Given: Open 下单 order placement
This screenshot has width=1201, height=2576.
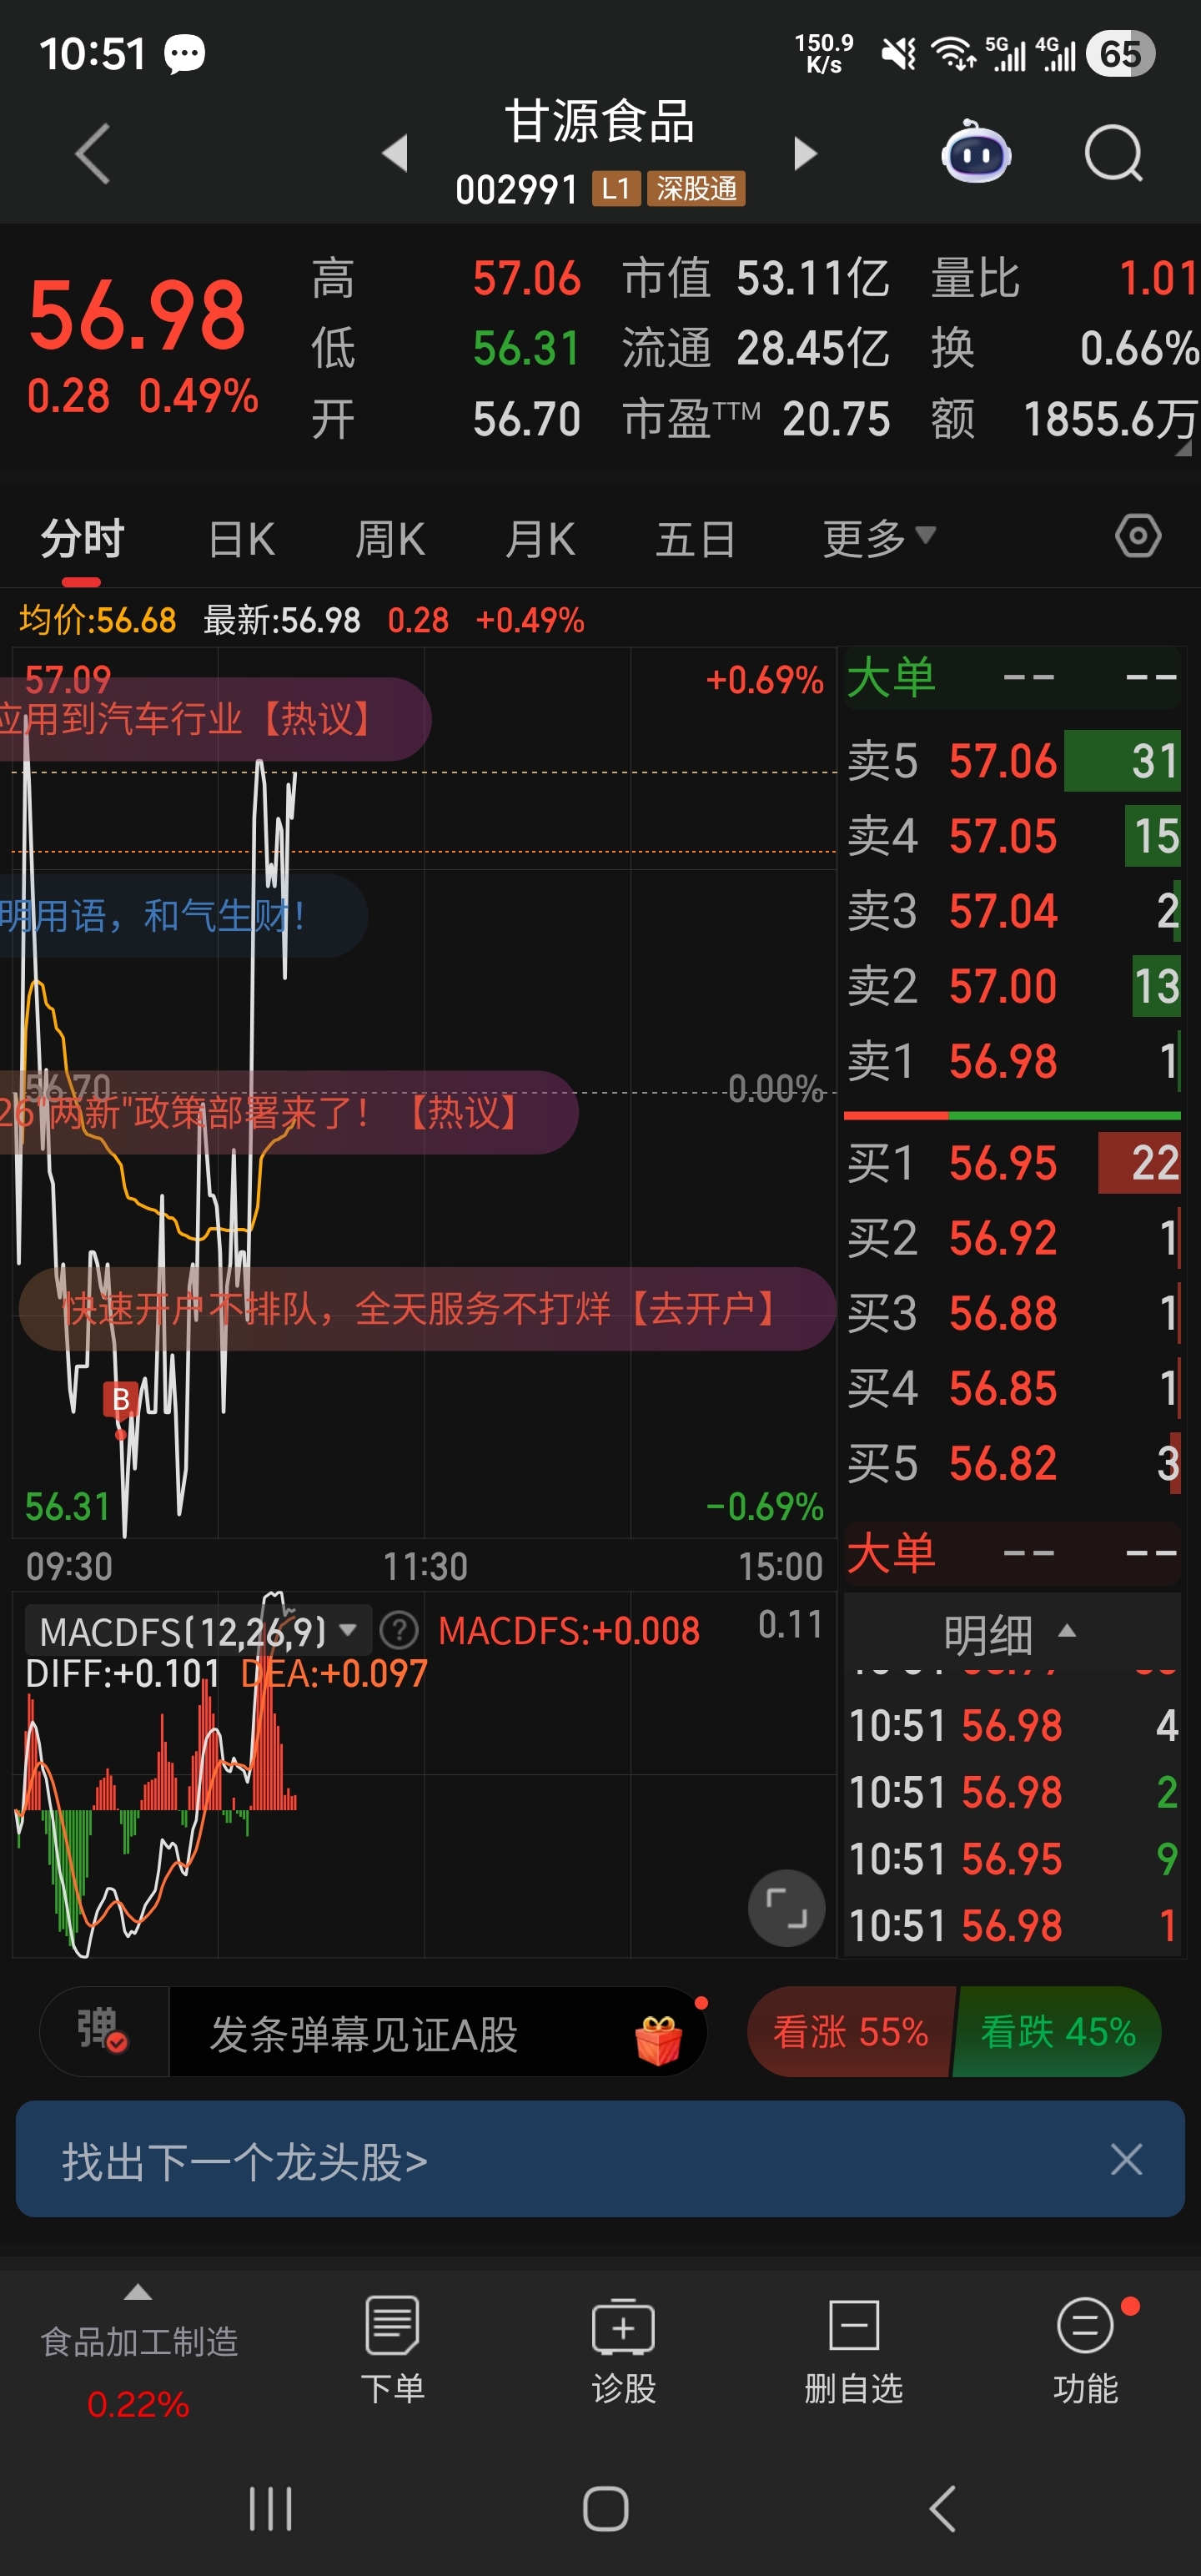Looking at the screenshot, I should 392,2350.
